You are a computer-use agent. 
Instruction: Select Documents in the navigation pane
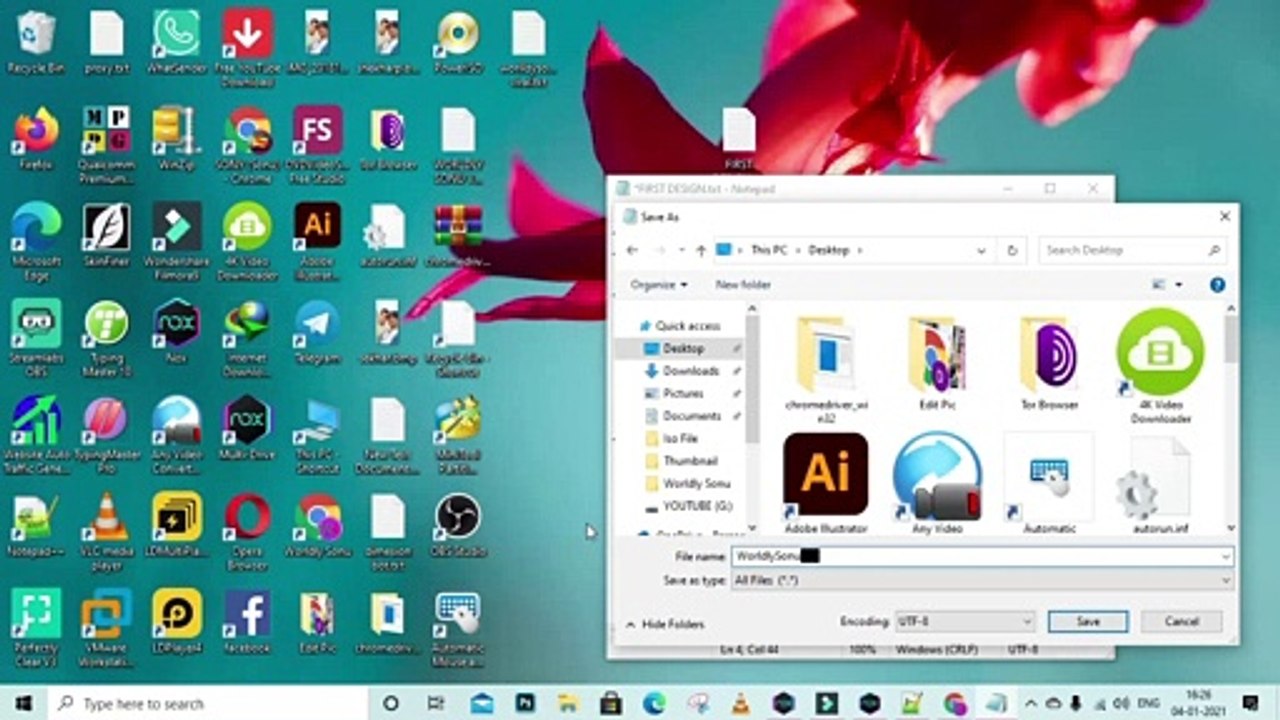click(691, 416)
